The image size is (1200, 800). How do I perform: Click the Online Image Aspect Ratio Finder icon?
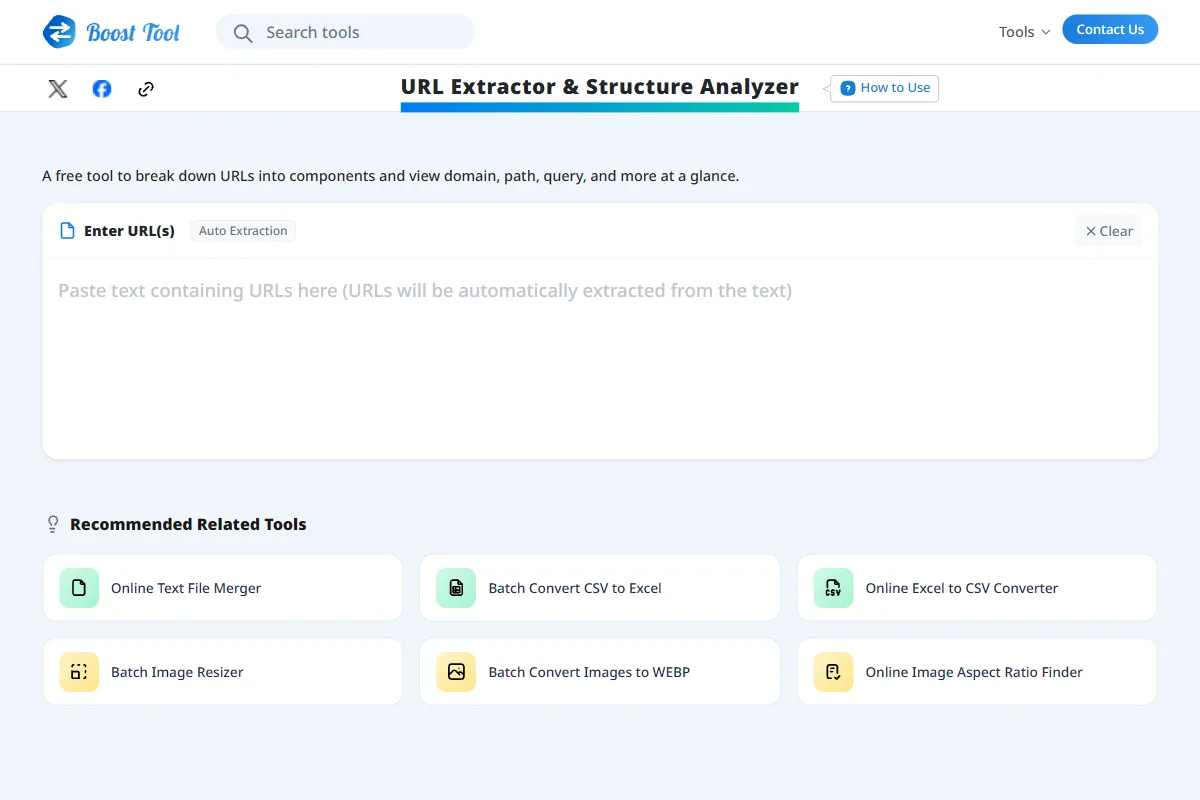click(833, 672)
